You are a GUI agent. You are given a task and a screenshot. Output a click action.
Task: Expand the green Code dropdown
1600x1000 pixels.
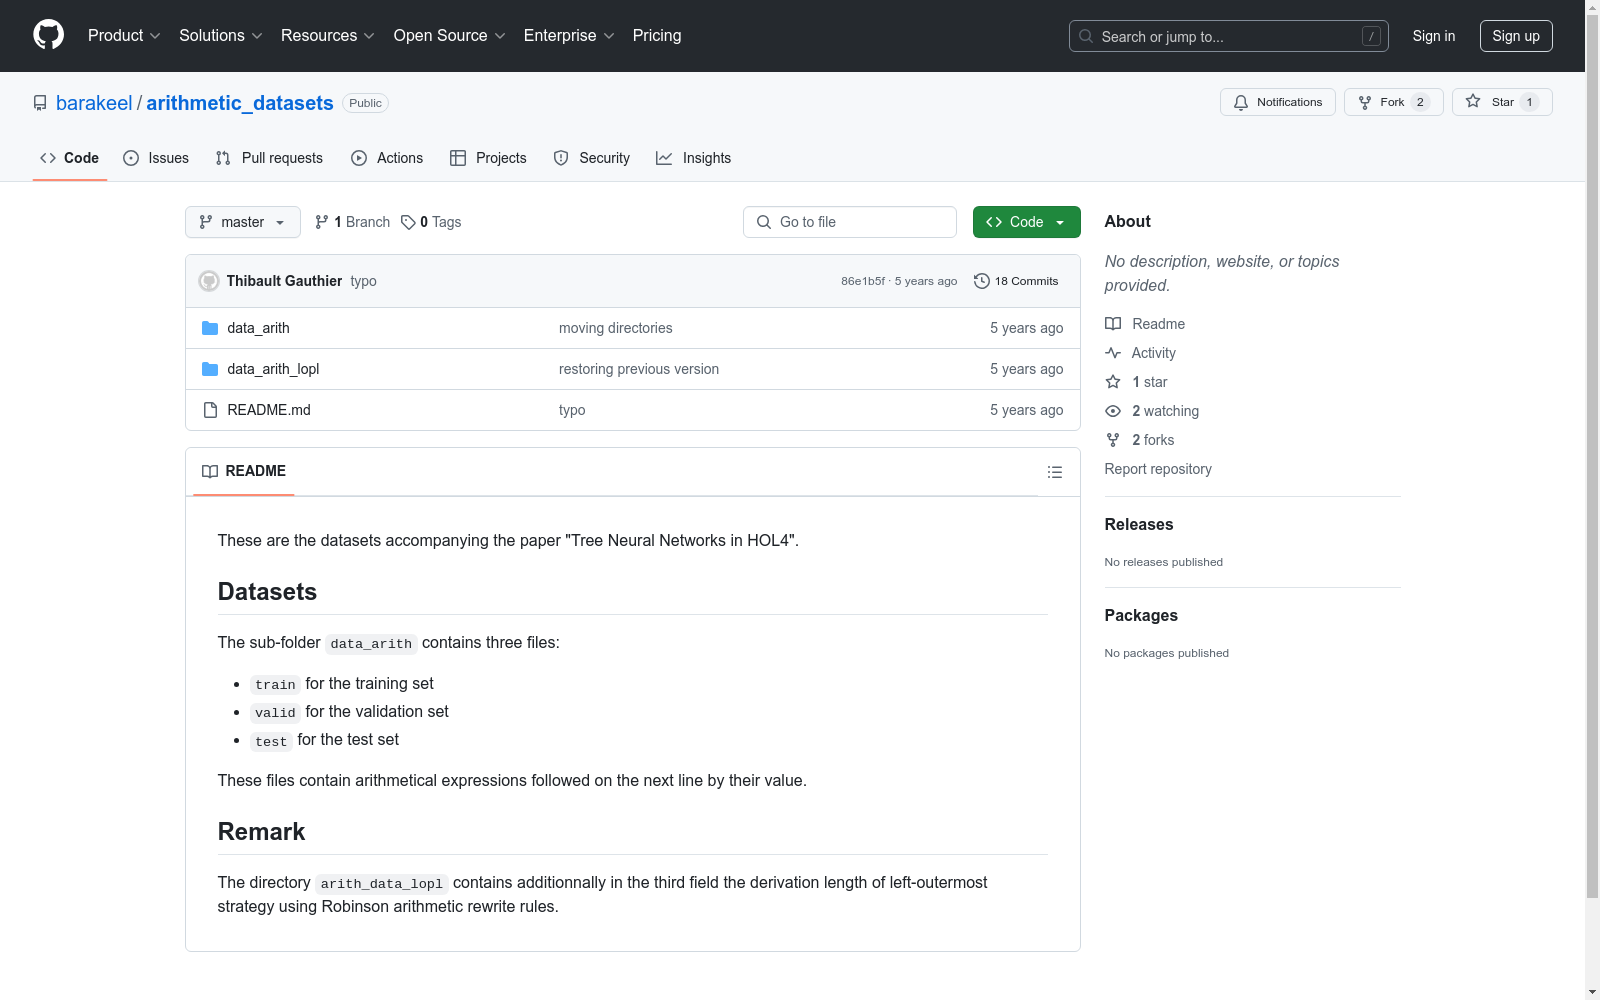(1027, 222)
